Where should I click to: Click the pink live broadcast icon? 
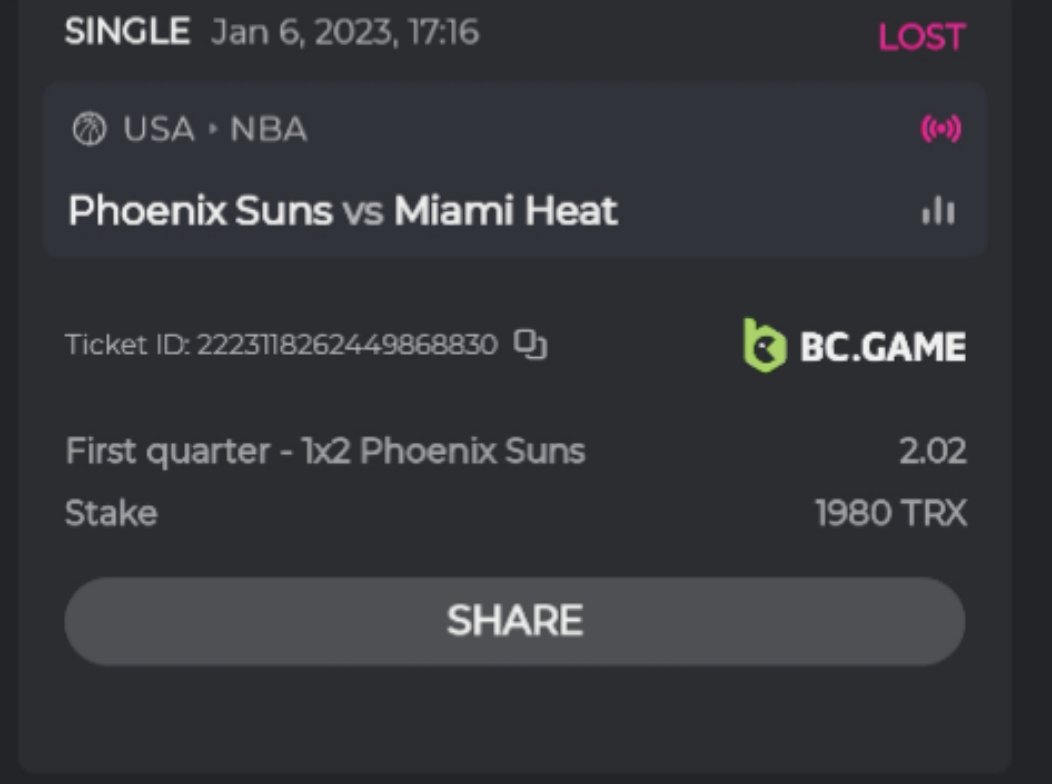pos(940,130)
